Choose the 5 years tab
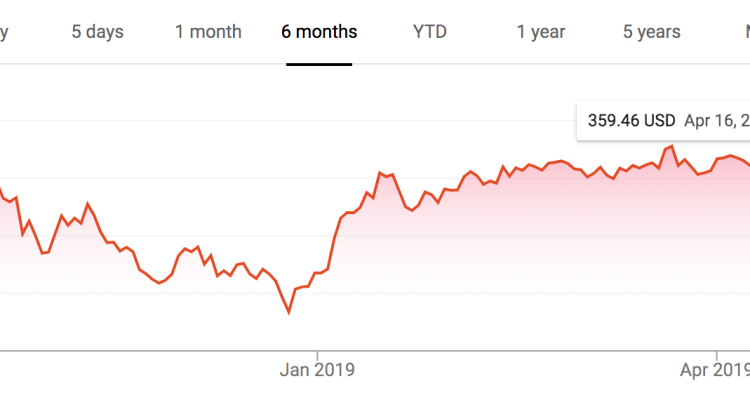This screenshot has height=400, width=750. pos(651,32)
